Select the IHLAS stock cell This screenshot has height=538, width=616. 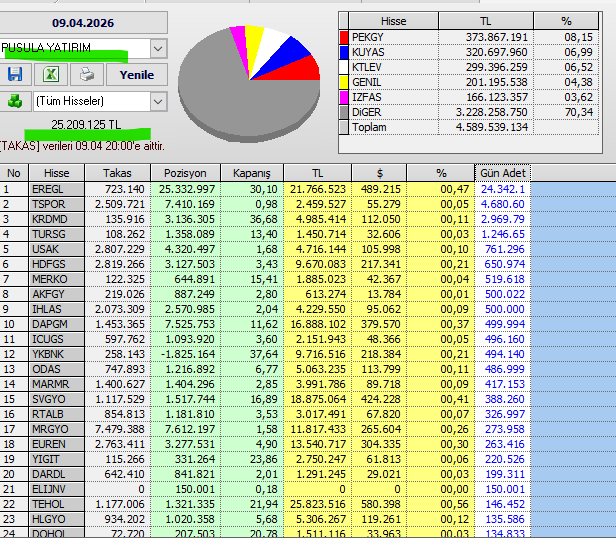click(x=57, y=309)
